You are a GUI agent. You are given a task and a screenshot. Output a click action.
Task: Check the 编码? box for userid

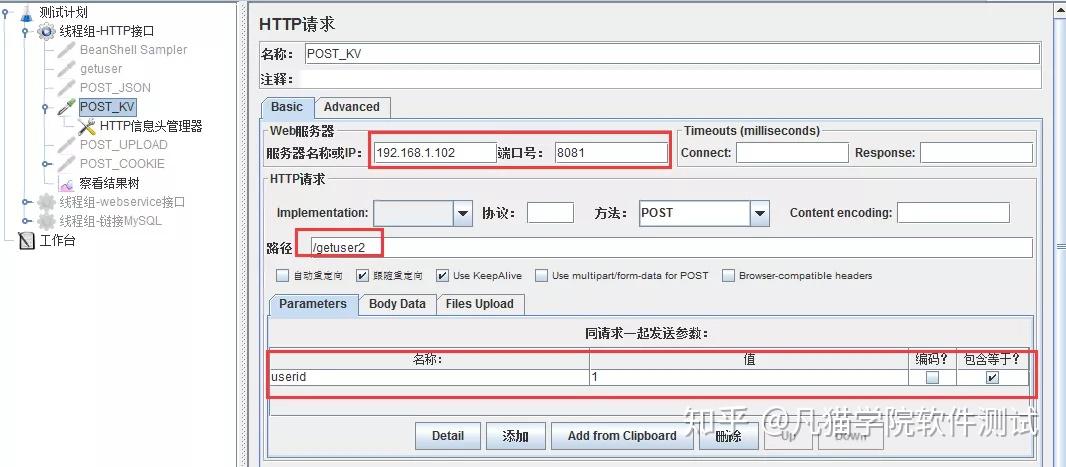(x=932, y=377)
